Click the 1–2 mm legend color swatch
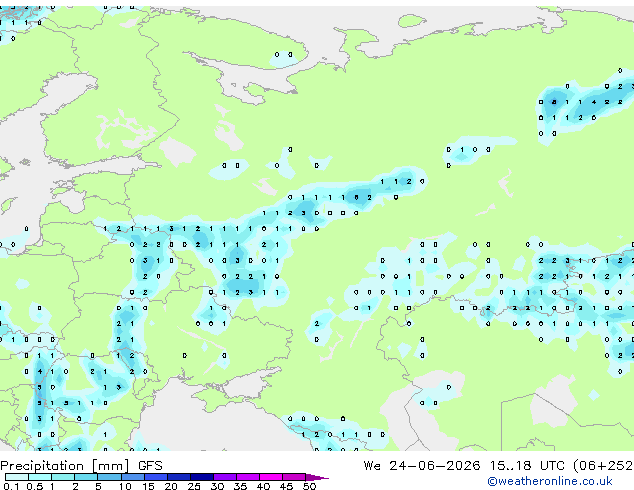Image resolution: width=634 pixels, height=490 pixels. tap(63, 477)
